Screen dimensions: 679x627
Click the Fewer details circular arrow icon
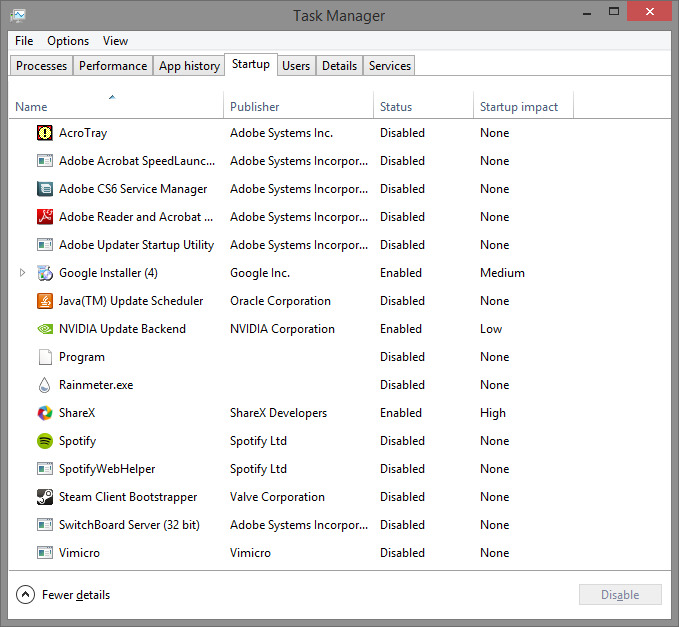pos(25,595)
